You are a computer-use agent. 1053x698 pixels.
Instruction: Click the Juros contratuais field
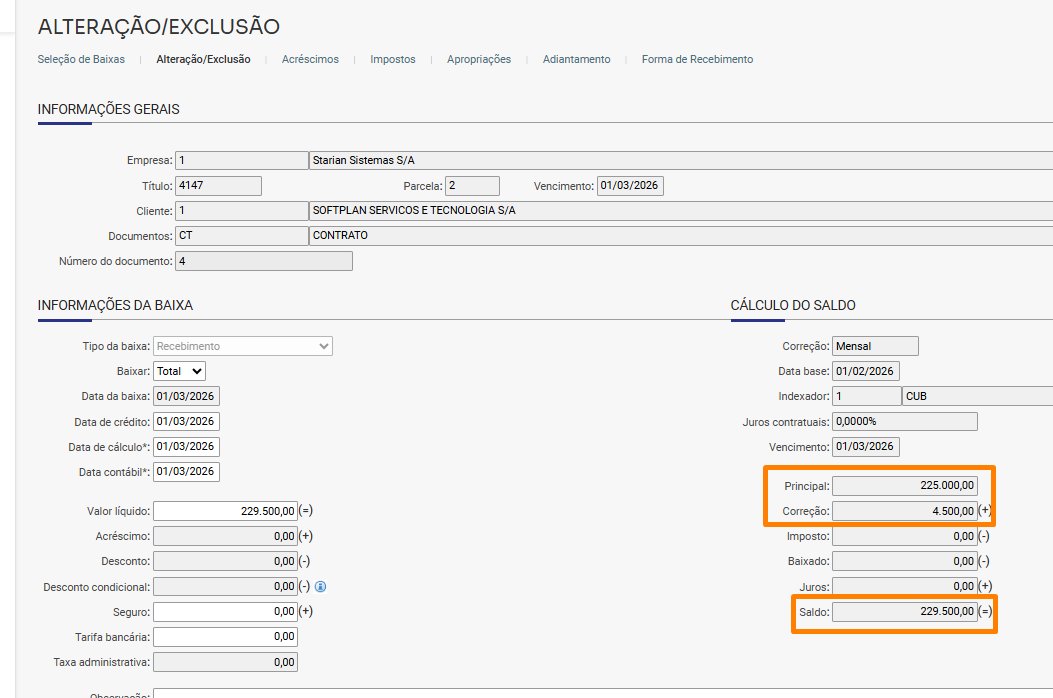click(905, 421)
